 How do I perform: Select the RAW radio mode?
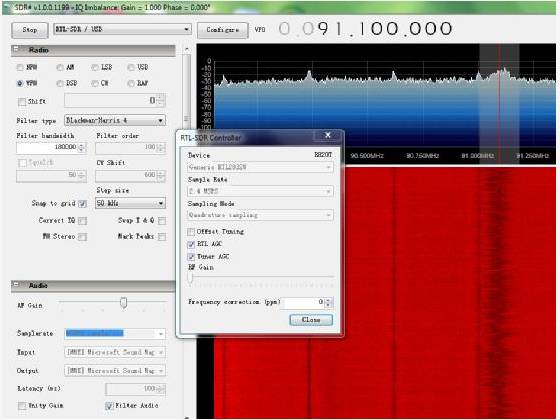(x=131, y=83)
